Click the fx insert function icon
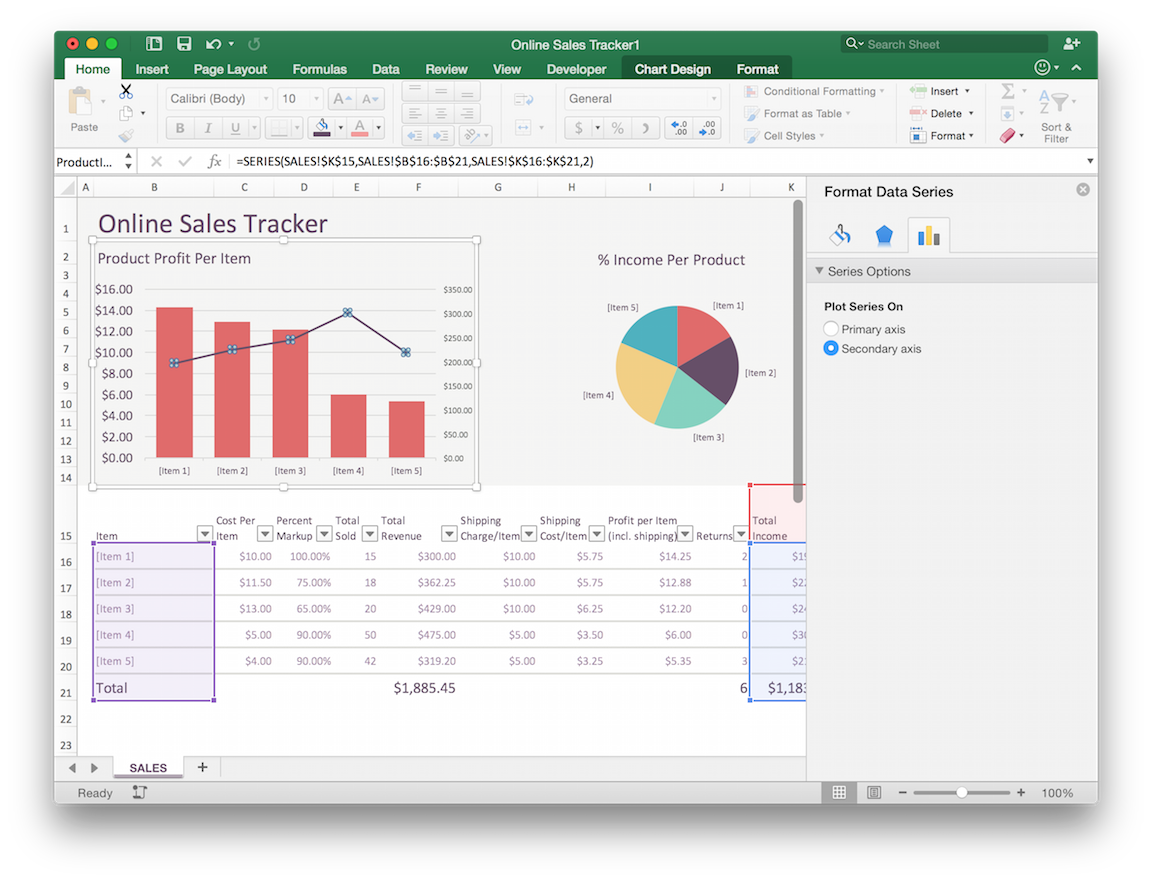This screenshot has height=881, width=1152. (x=214, y=161)
